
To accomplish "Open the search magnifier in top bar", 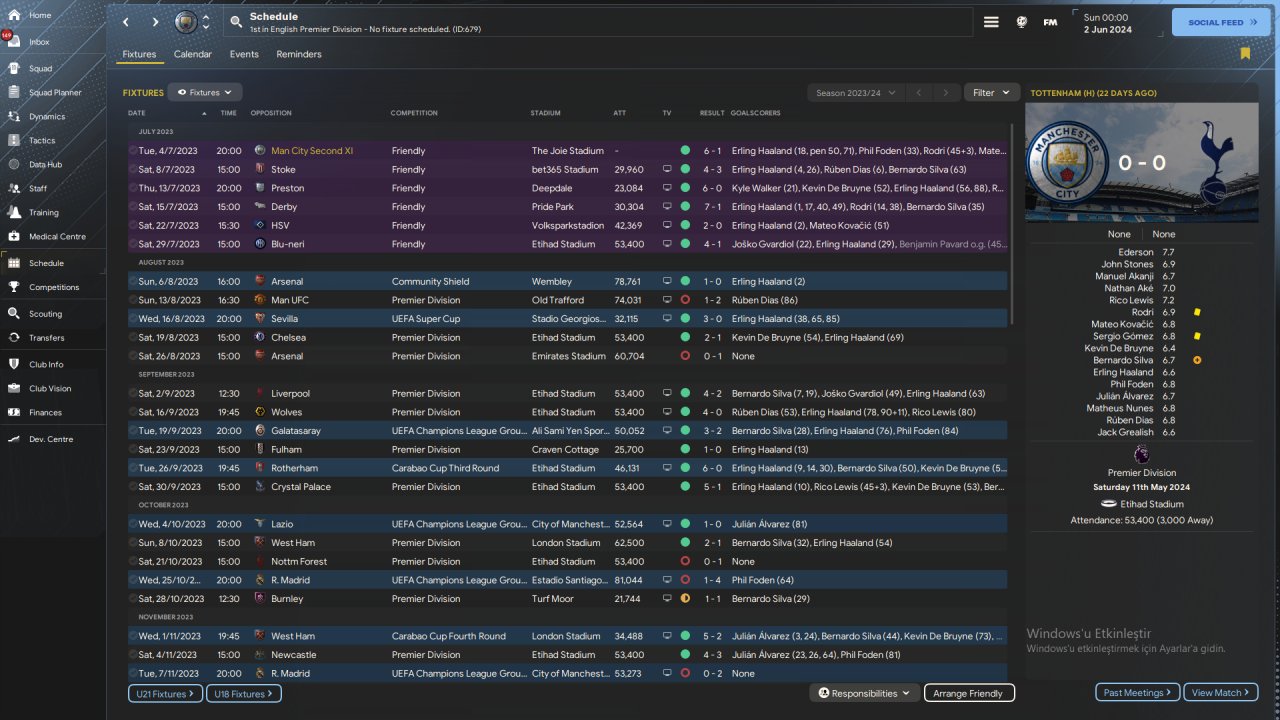I will 235,22.
